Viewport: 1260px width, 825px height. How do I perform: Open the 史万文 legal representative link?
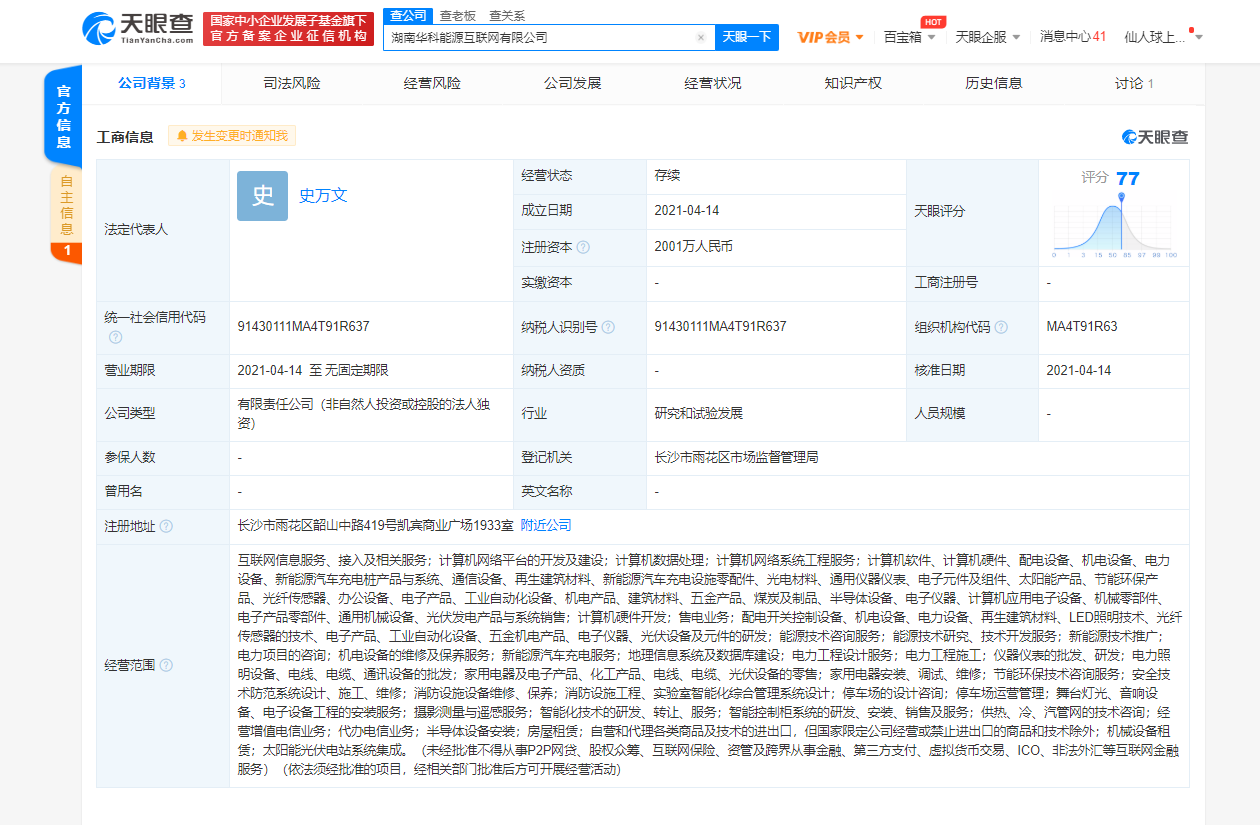click(x=323, y=195)
